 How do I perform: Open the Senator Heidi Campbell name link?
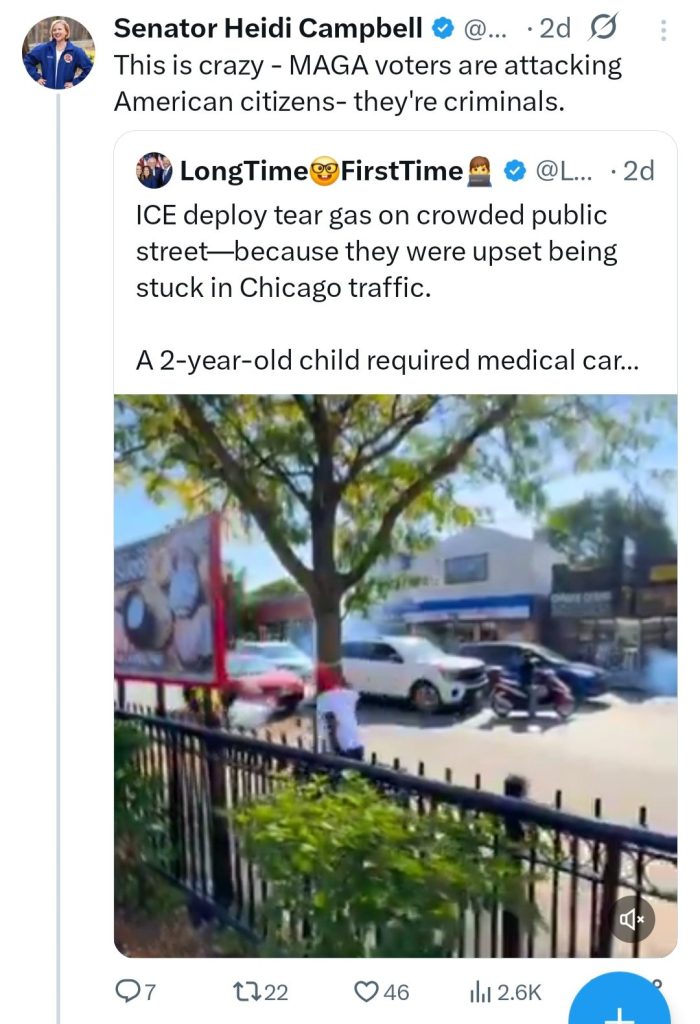pos(270,29)
